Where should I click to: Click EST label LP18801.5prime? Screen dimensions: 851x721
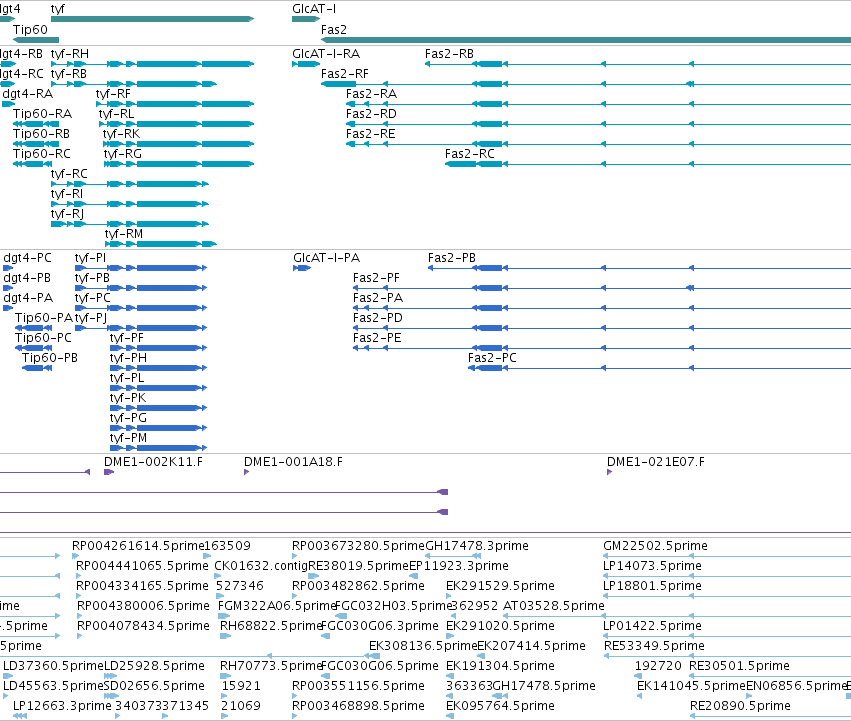[652, 586]
